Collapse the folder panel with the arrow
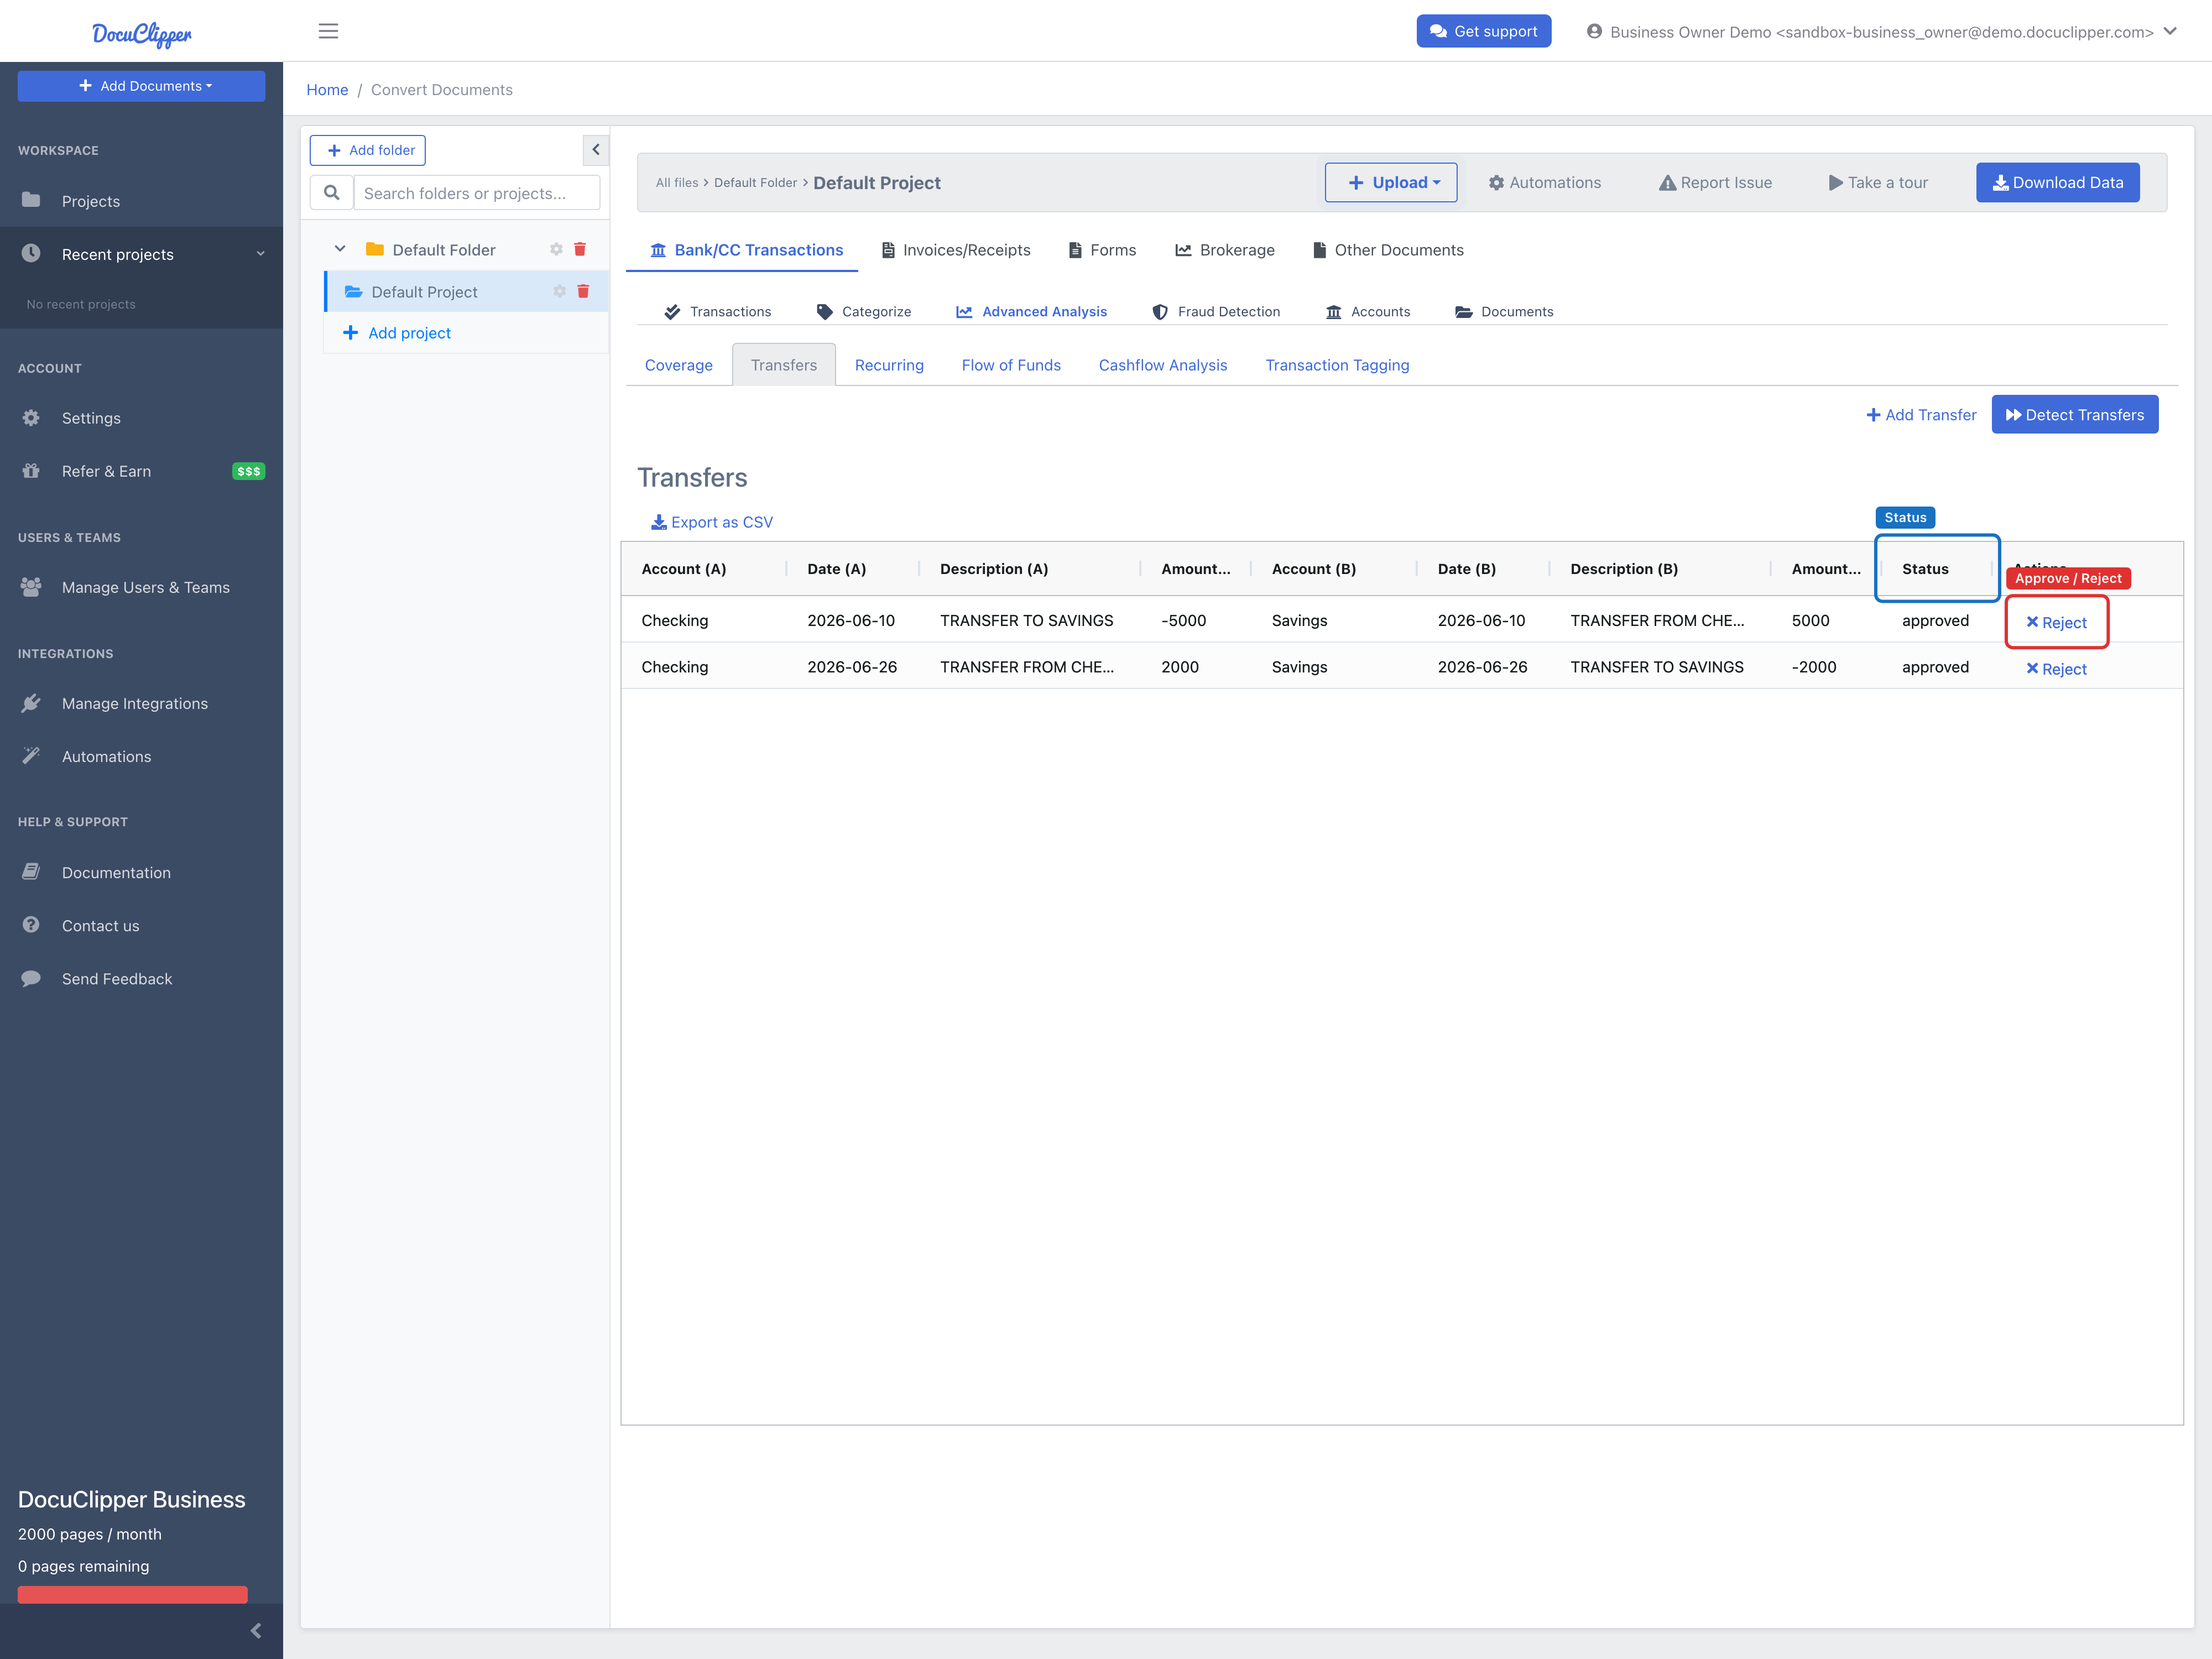The height and width of the screenshot is (1659, 2212). tap(596, 150)
